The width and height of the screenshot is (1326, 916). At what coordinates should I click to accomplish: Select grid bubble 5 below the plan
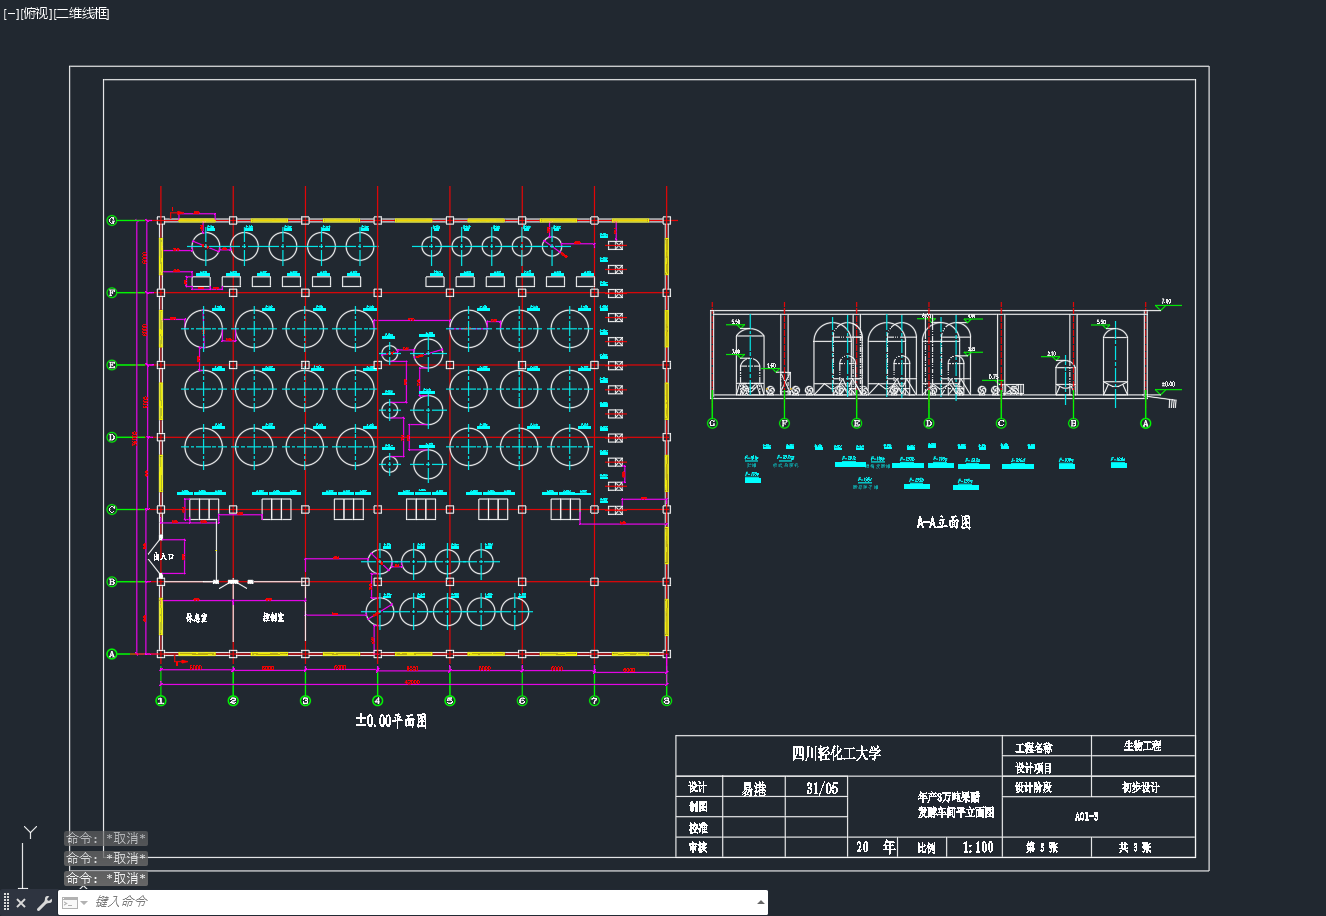[x=450, y=701]
